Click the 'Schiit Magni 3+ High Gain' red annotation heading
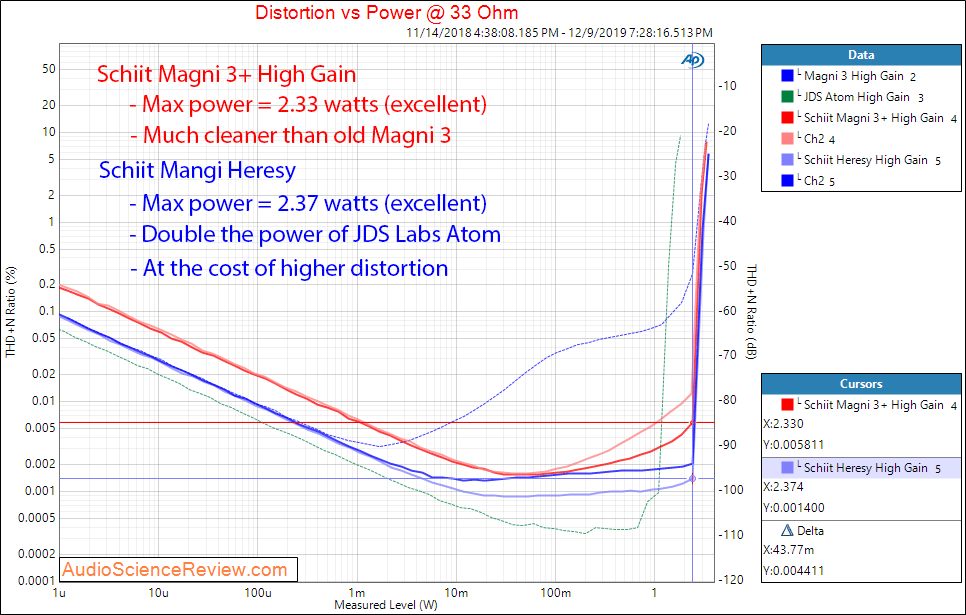Image resolution: width=966 pixels, height=615 pixels. point(227,74)
